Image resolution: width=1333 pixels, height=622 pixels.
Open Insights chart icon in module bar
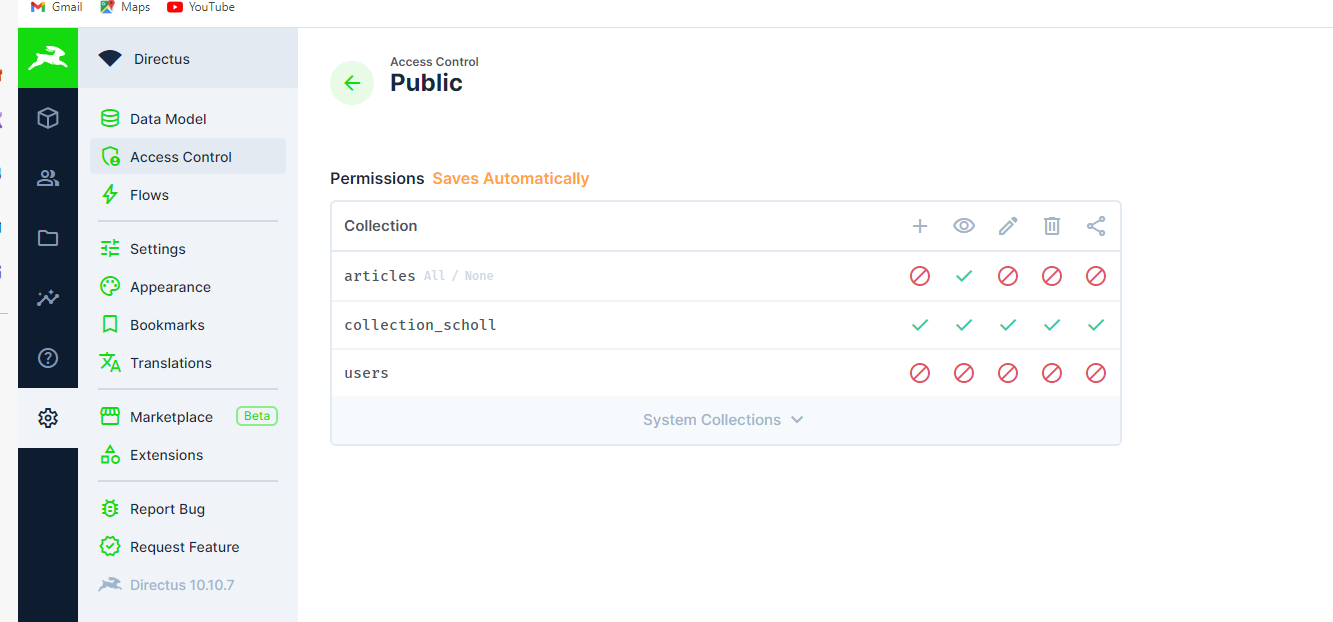[48, 298]
